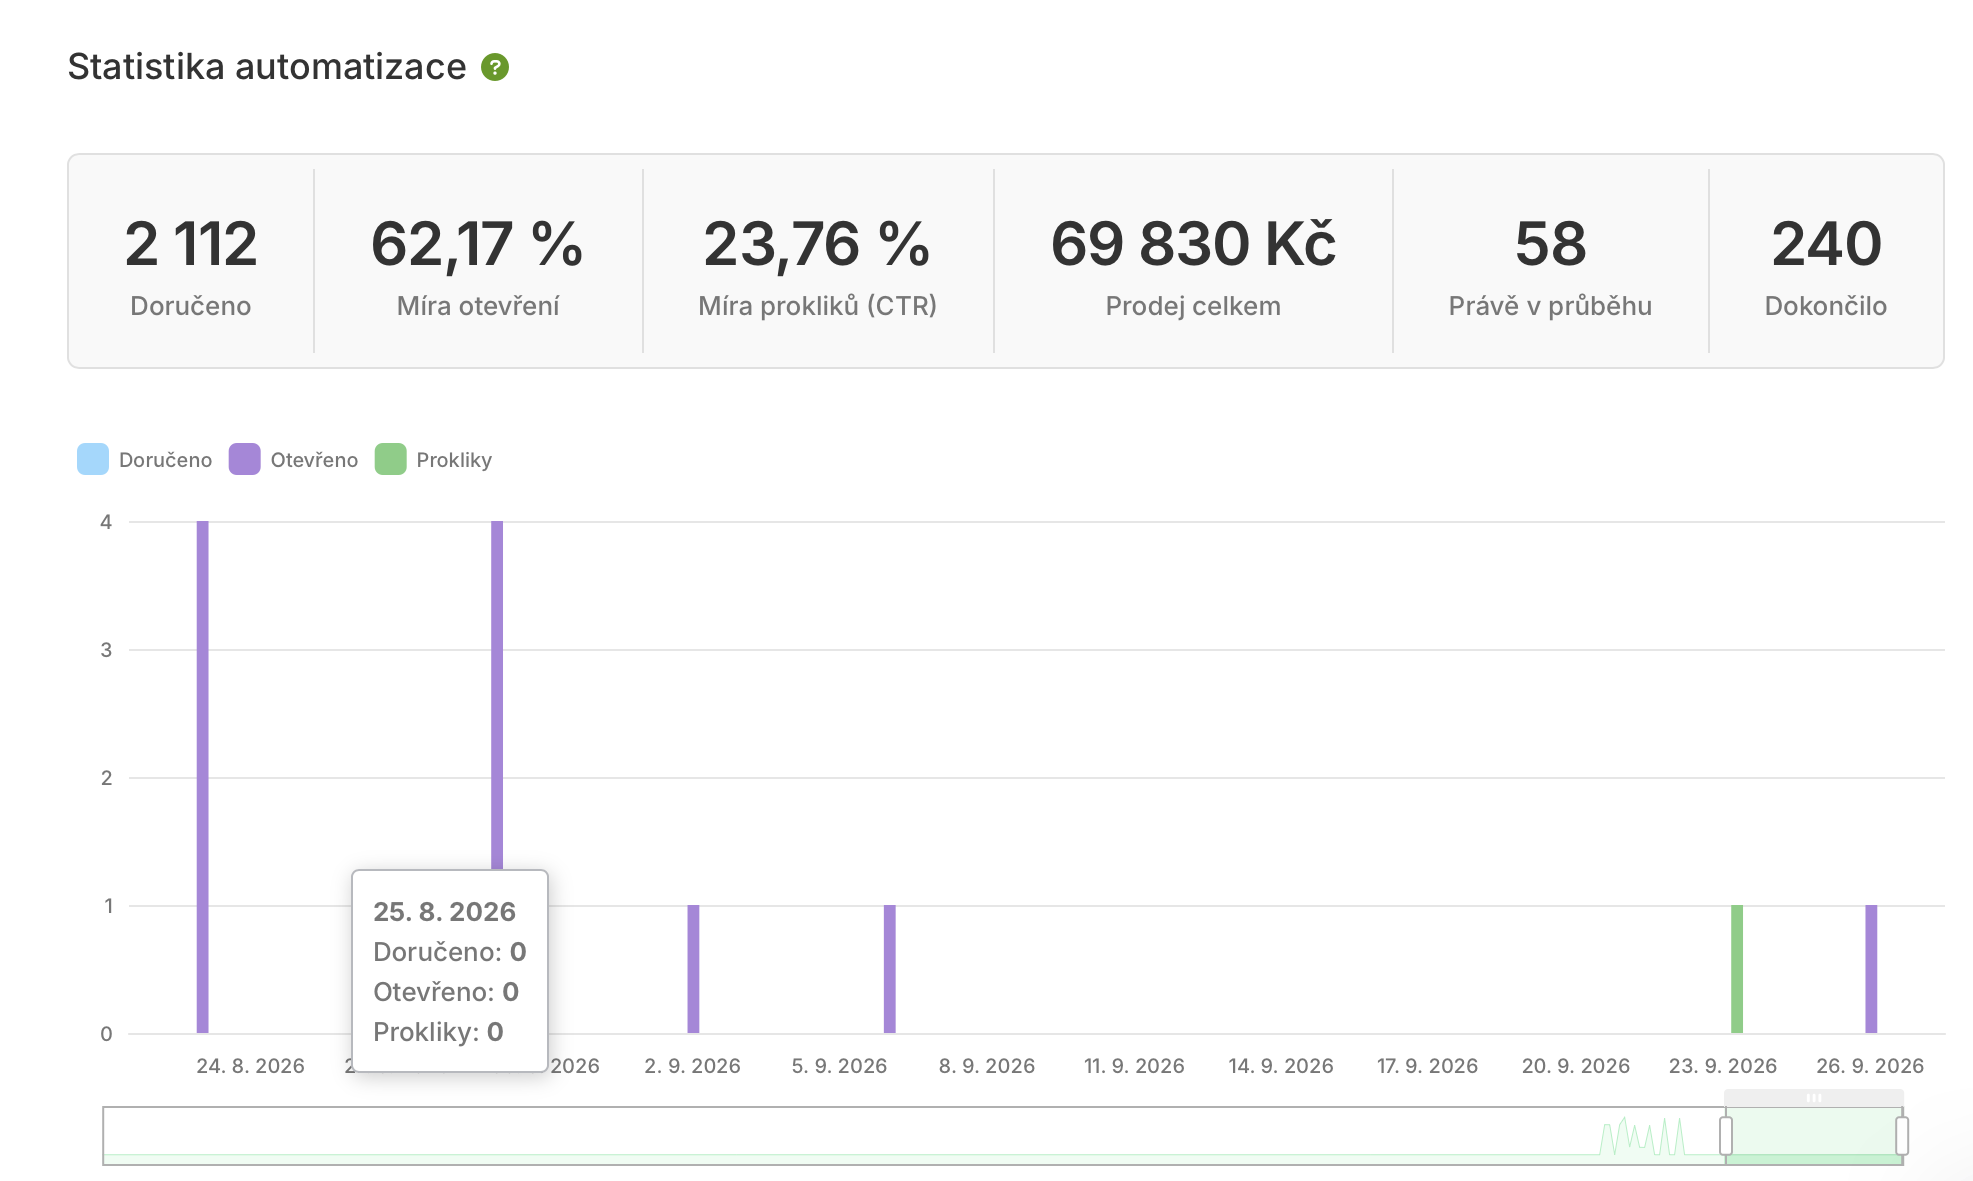Image resolution: width=1973 pixels, height=1181 pixels.
Task: Click the 240 Dokončilo statistic
Action: 1826,262
